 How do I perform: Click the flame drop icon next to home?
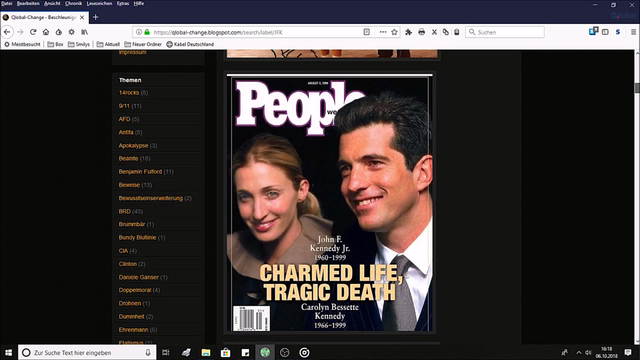click(59, 32)
